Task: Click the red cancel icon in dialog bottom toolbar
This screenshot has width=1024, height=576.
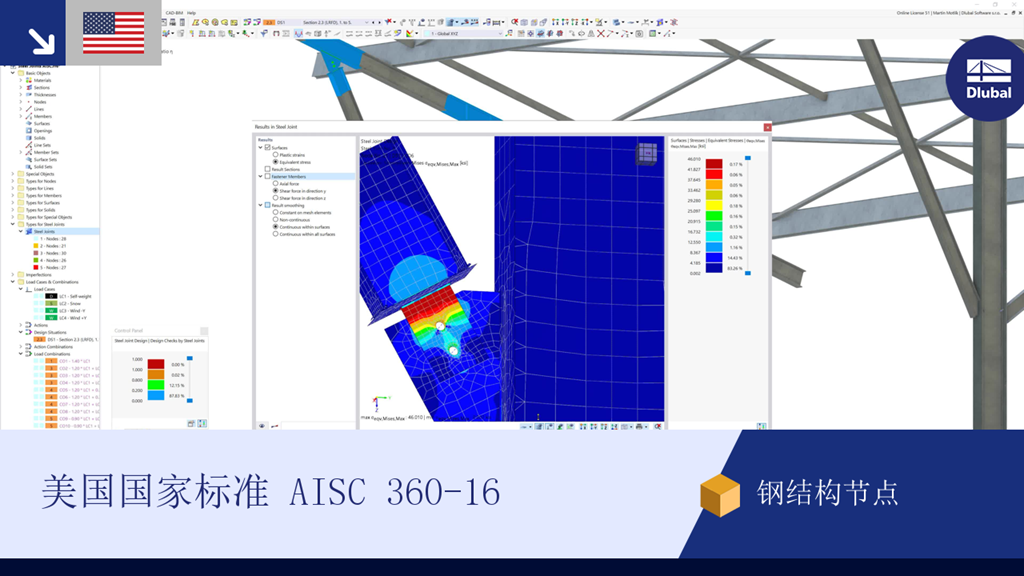Action: tap(658, 426)
